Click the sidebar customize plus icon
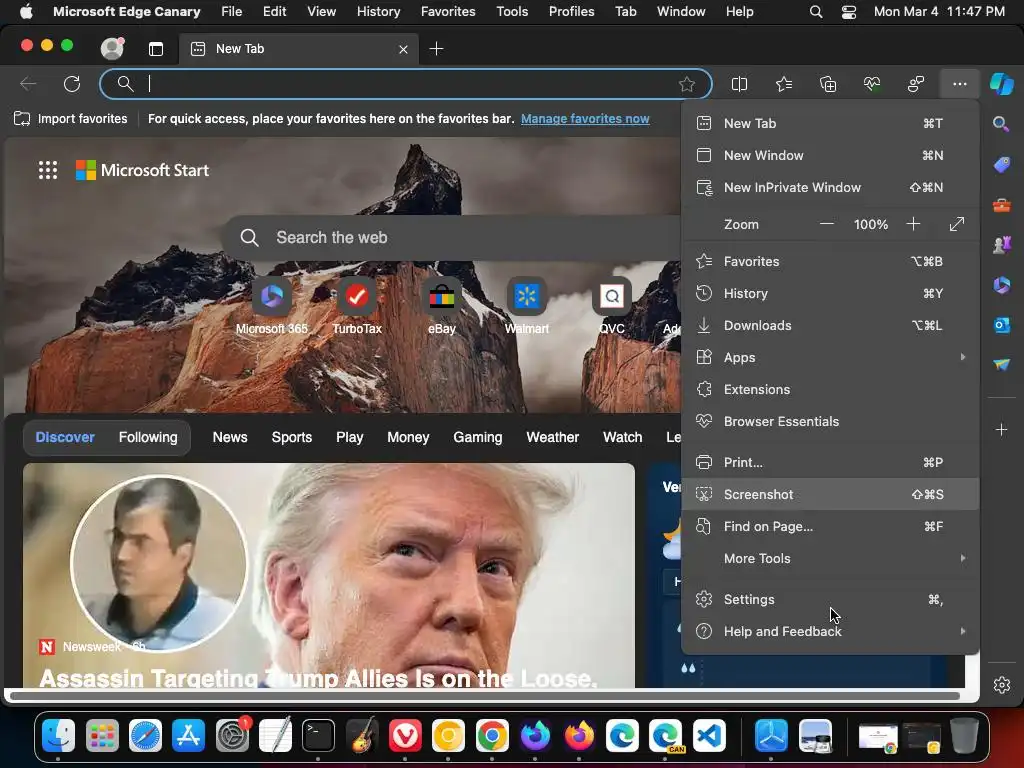1024x768 pixels. pos(1001,430)
